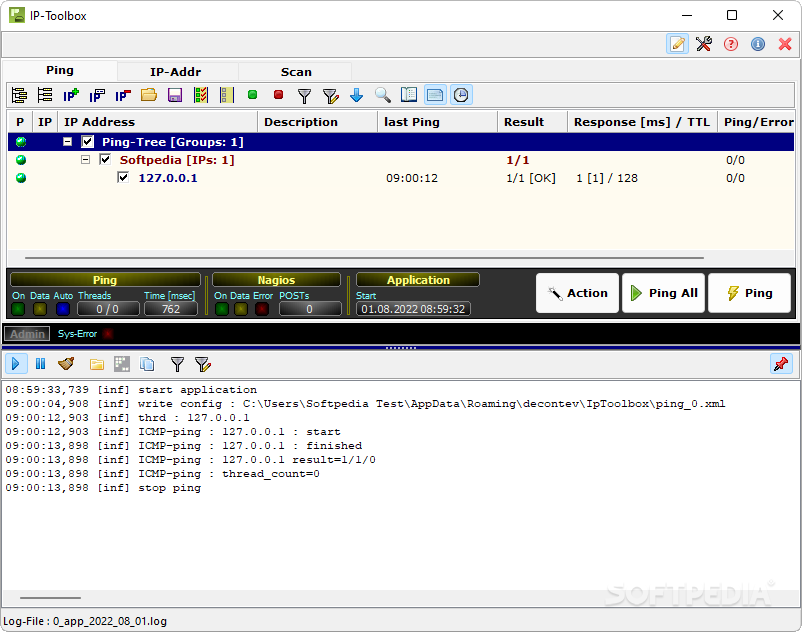Image resolution: width=802 pixels, height=632 pixels.
Task: Click the Sys-Error label
Action: [77, 334]
